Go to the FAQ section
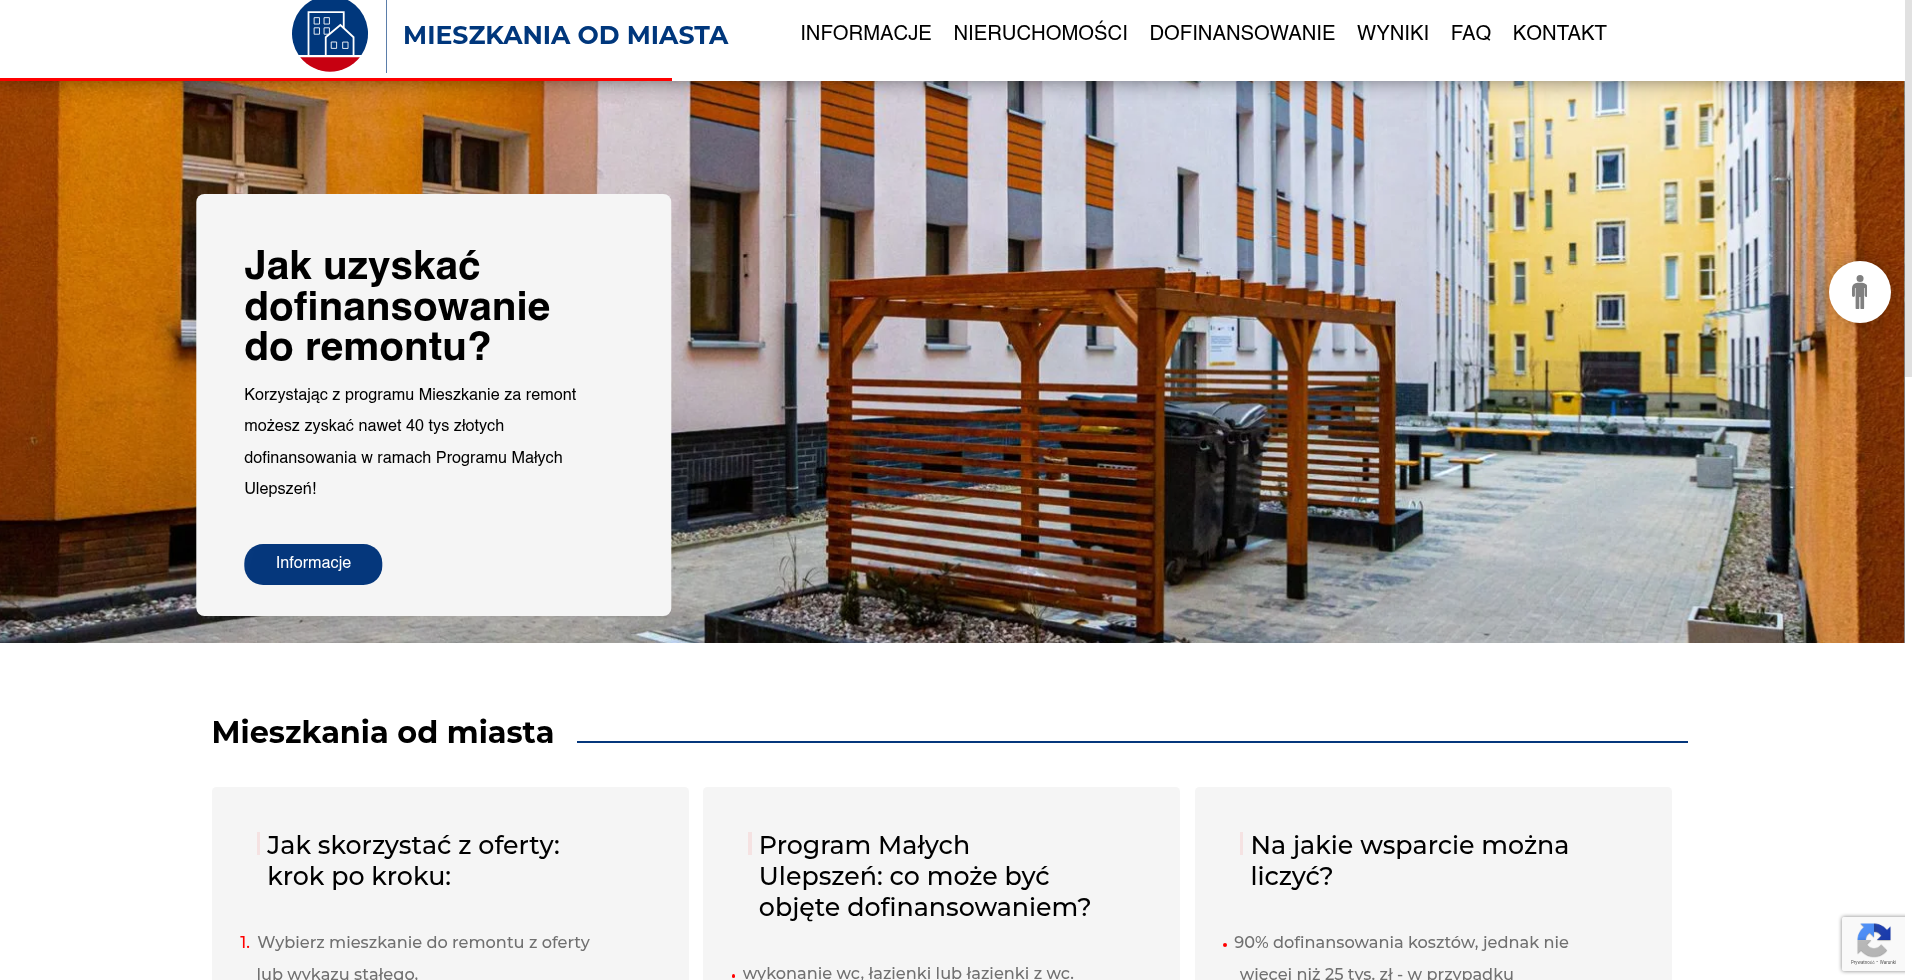Viewport: 1912px width, 980px height. tap(1471, 33)
